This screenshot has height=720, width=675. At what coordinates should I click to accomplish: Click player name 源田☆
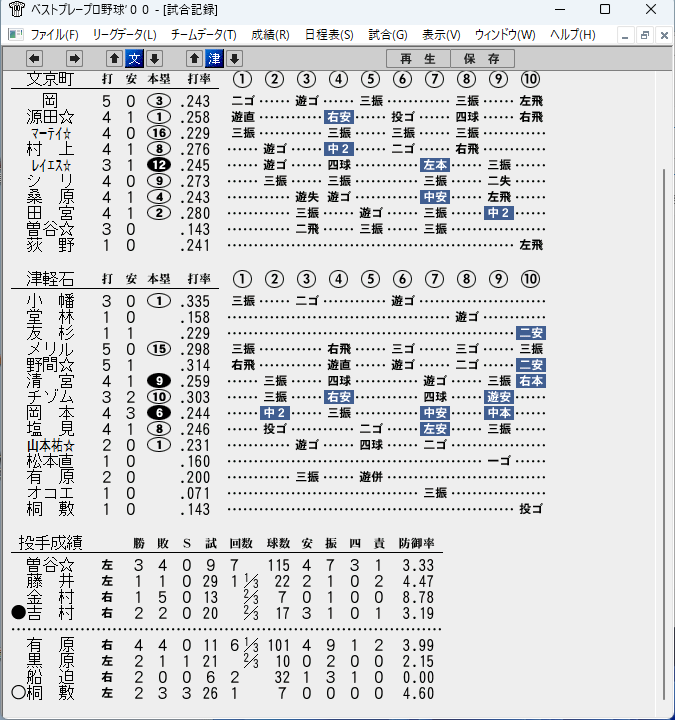tap(51, 117)
